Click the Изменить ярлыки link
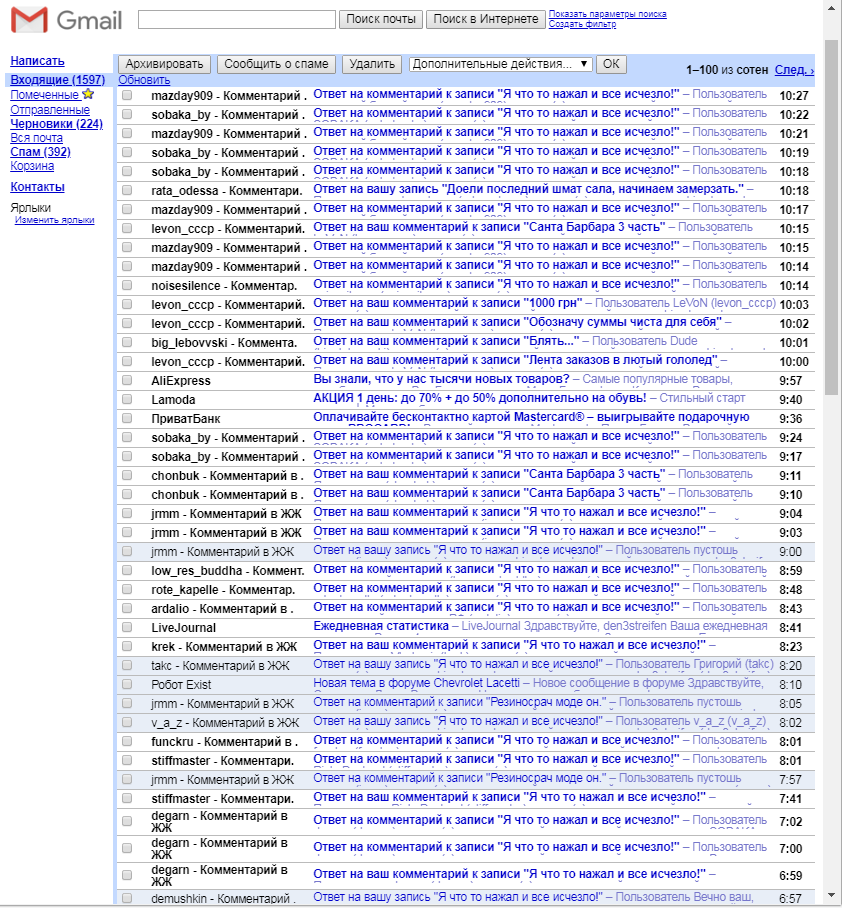This screenshot has height=908, width=842. [x=54, y=220]
